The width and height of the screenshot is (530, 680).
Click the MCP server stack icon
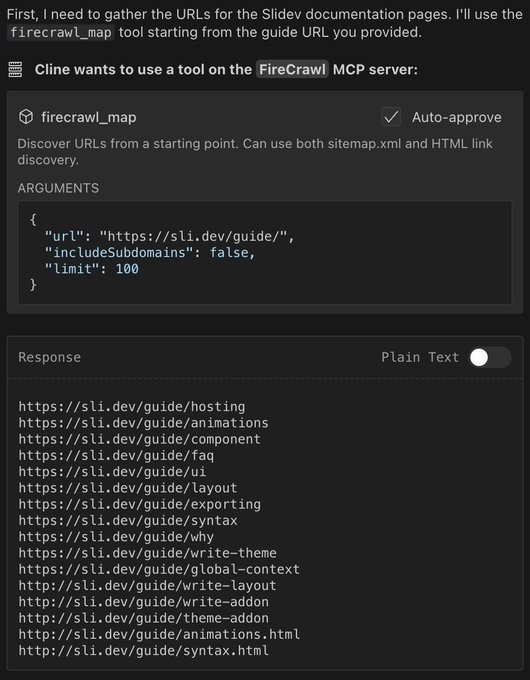click(x=15, y=69)
